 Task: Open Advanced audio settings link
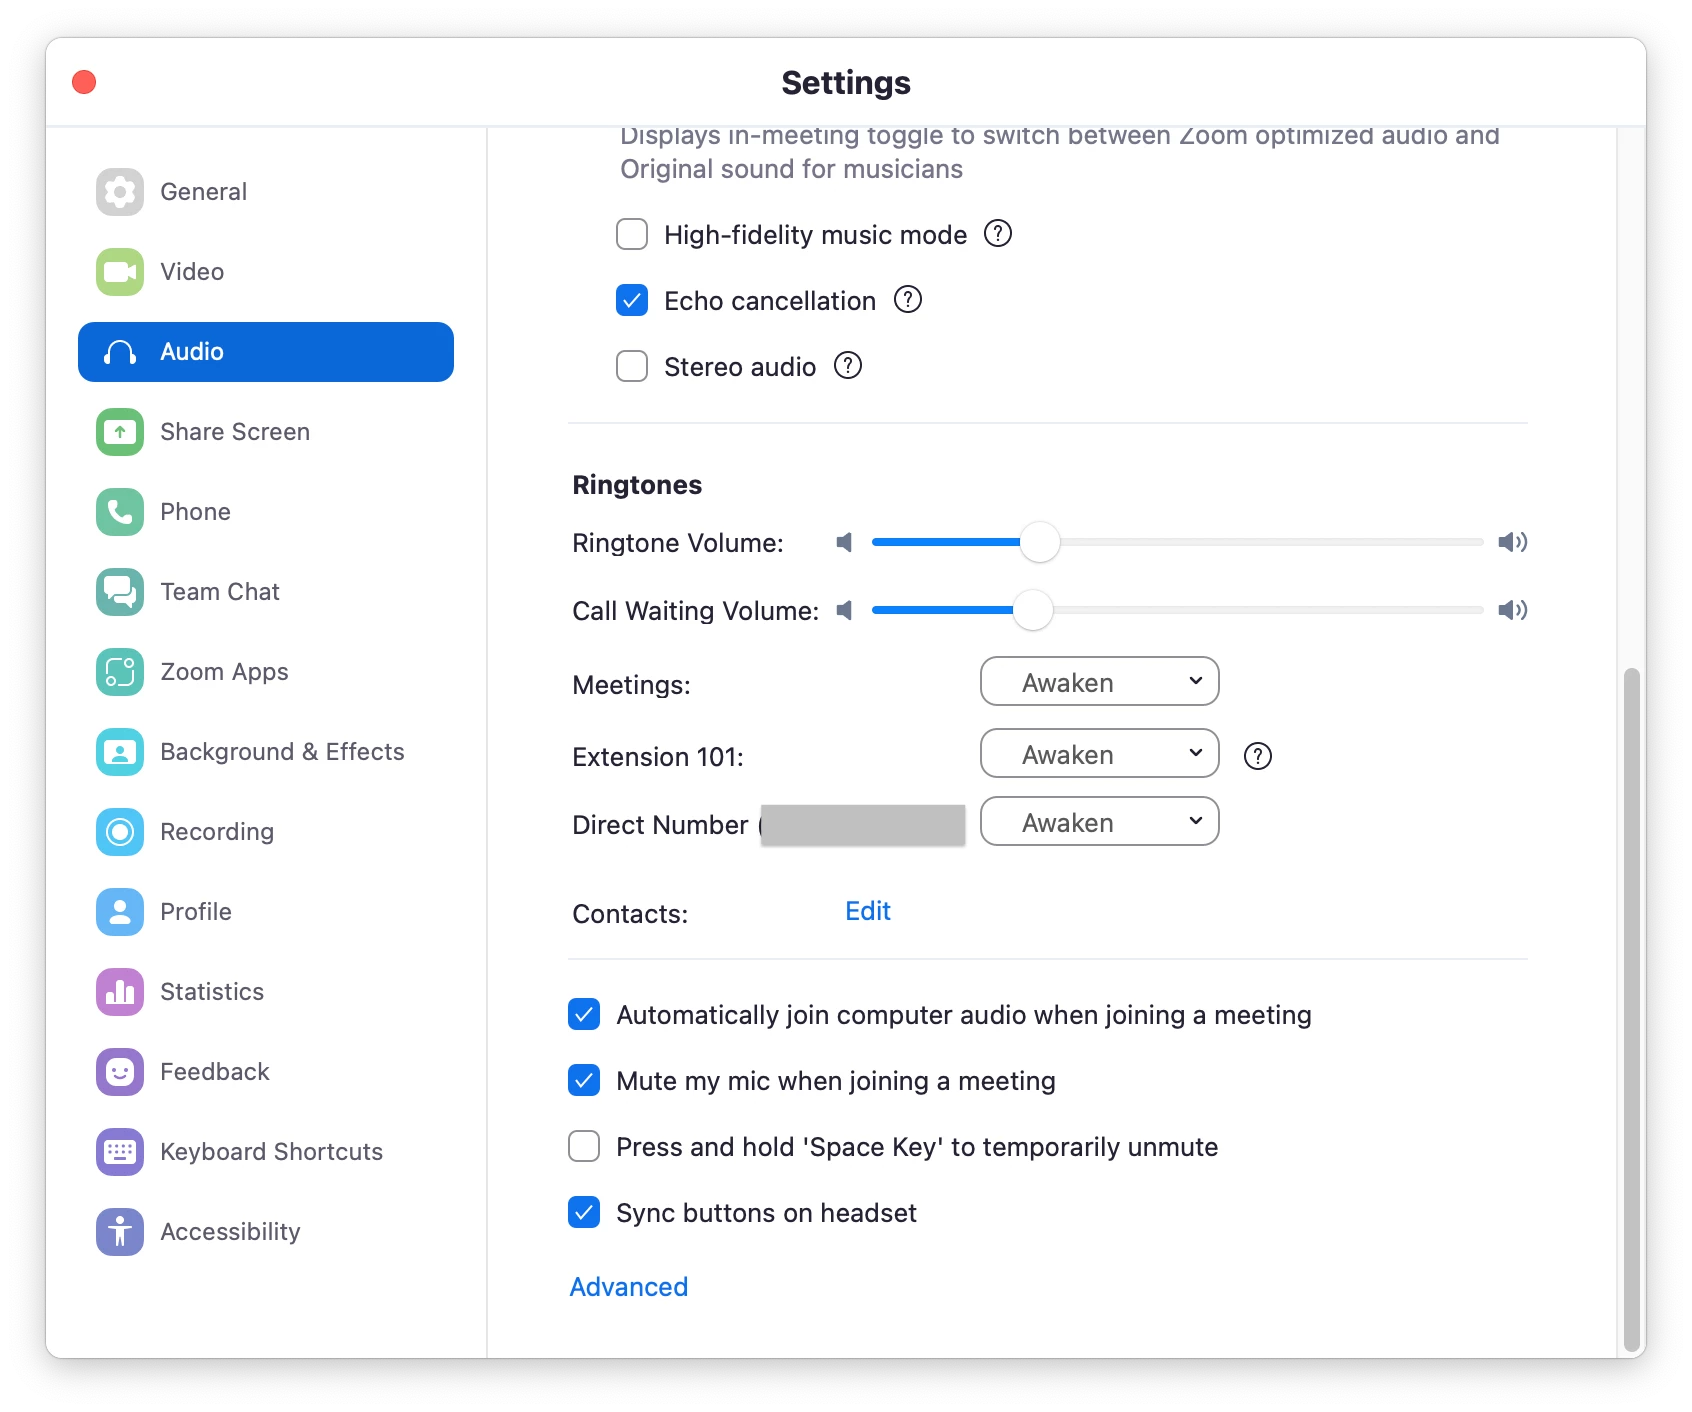(x=629, y=1287)
